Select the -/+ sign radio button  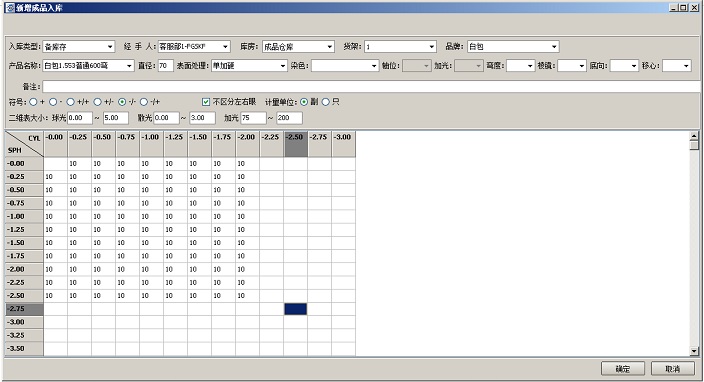coord(144,102)
